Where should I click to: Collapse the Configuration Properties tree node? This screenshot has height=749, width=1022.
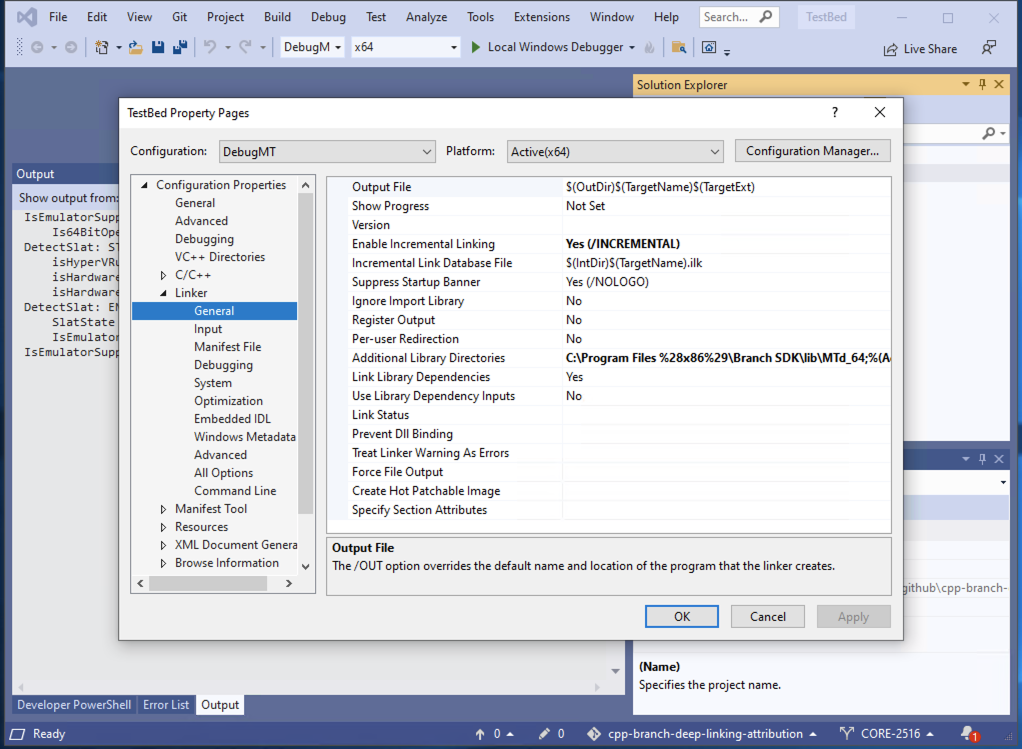tap(145, 185)
